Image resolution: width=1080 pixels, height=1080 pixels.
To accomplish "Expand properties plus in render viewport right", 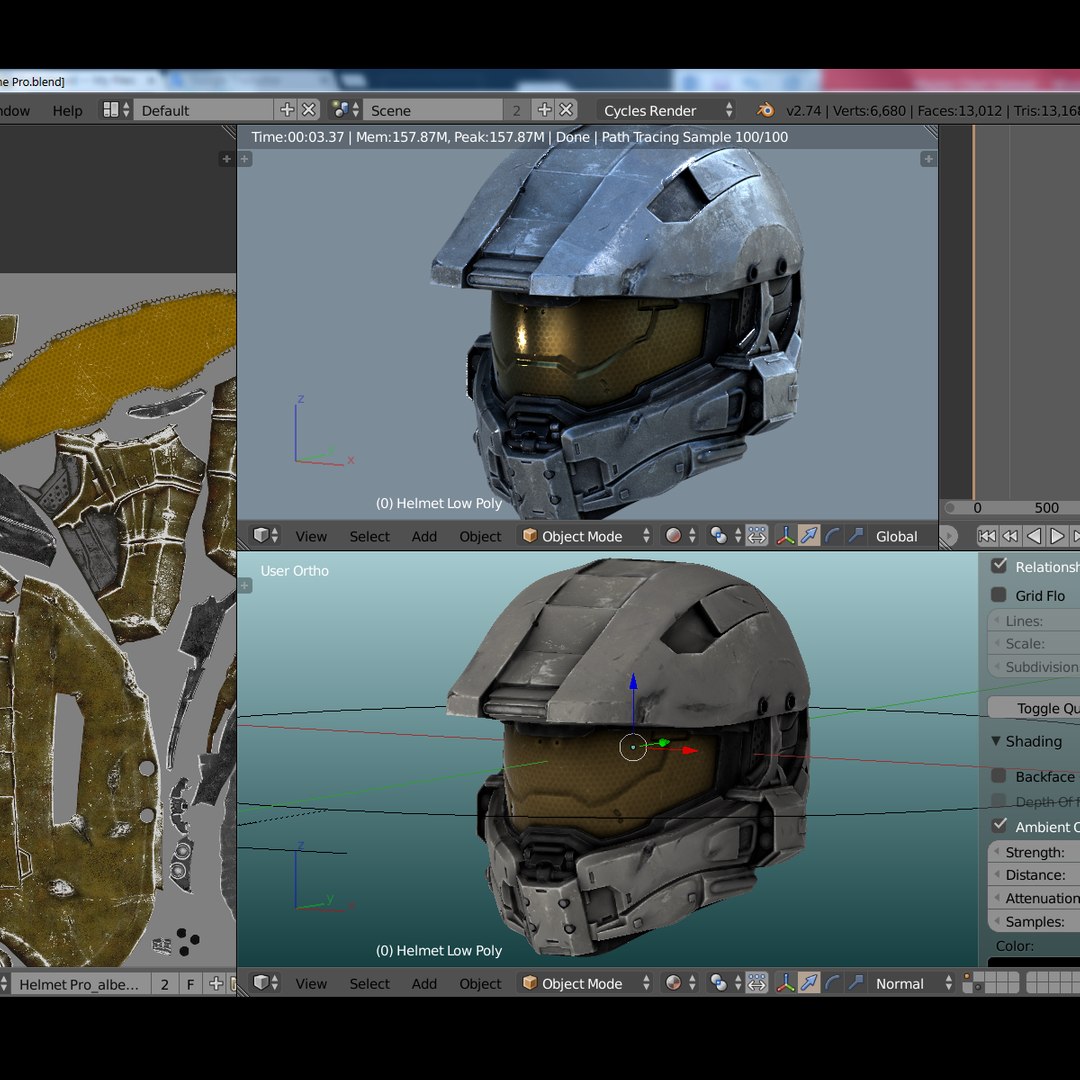I will click(928, 159).
